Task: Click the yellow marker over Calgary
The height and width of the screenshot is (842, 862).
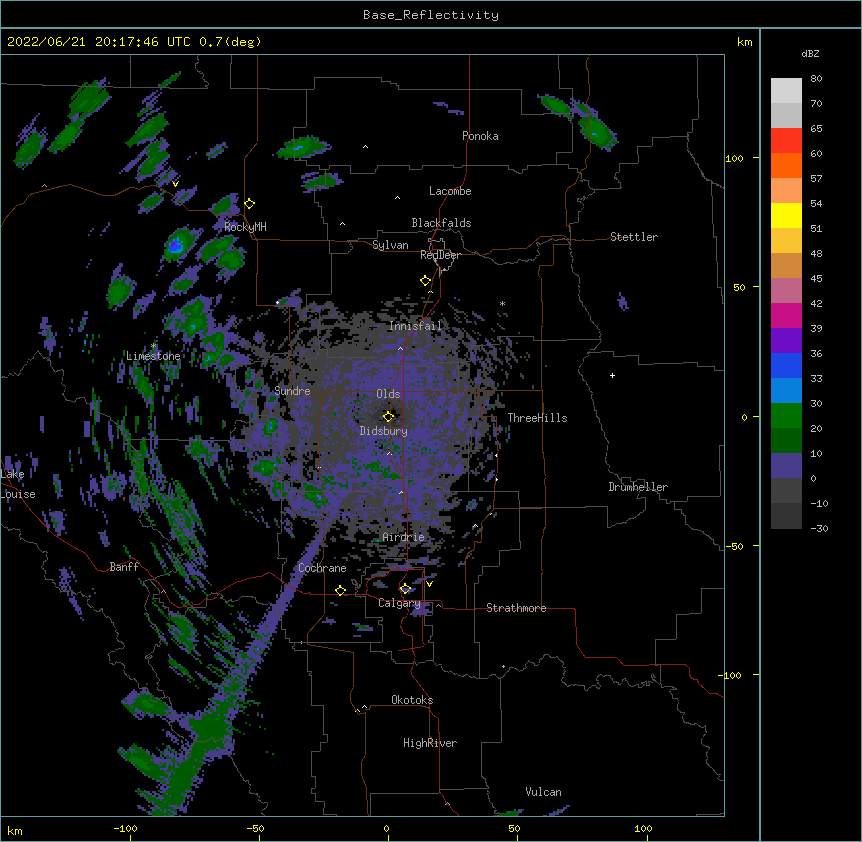Action: [x=405, y=589]
